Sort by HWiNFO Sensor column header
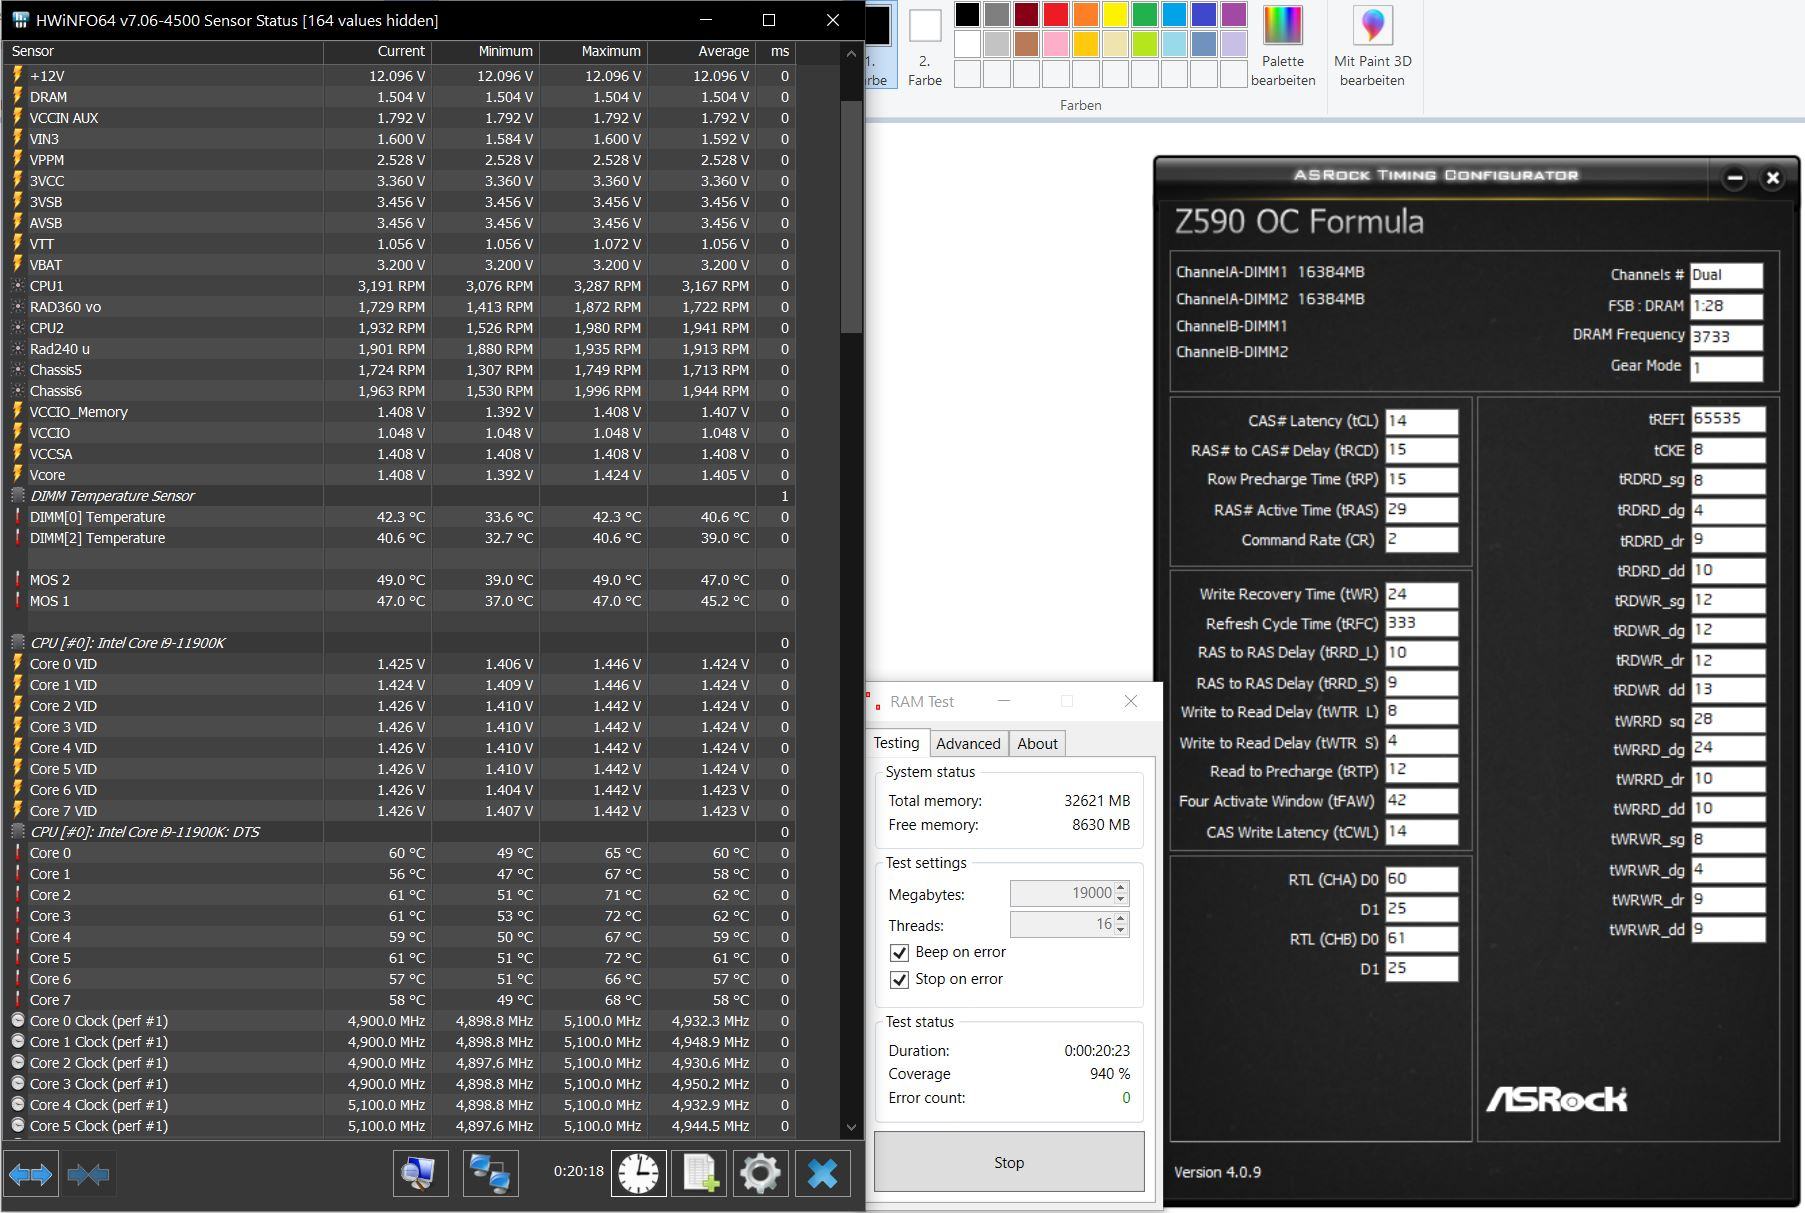Viewport: 1805px width, 1213px height. pyautogui.click(x=164, y=51)
